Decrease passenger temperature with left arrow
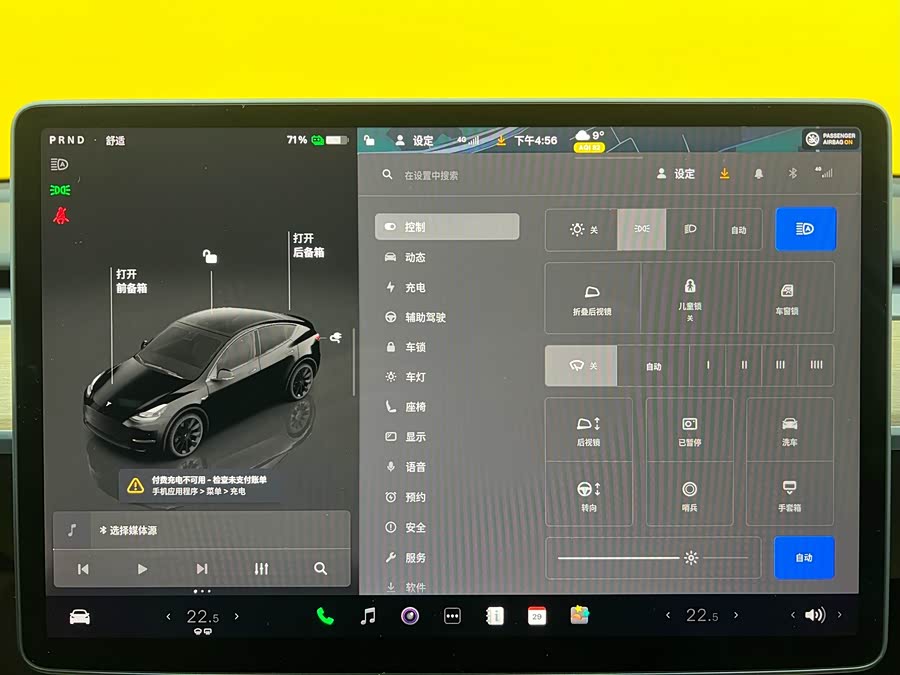900x675 pixels. click(668, 615)
